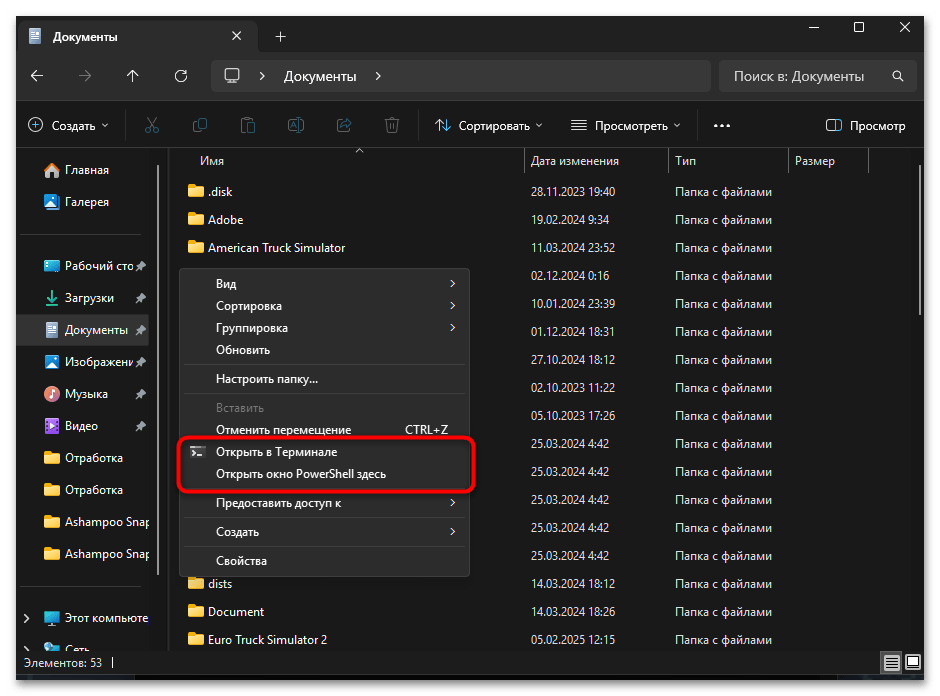Click the file list vertical scrollbar
Viewport: 940px width, 696px height.
pos(920,240)
